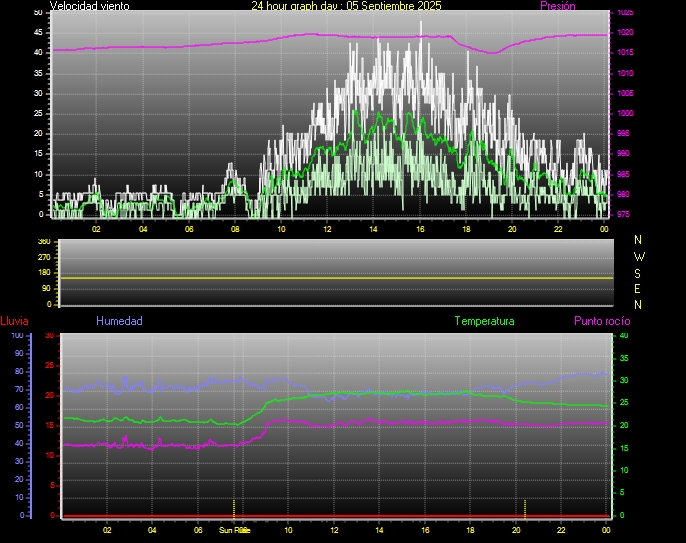Click the yellow wind direction line
The width and height of the screenshot is (686, 543).
pos(336,278)
